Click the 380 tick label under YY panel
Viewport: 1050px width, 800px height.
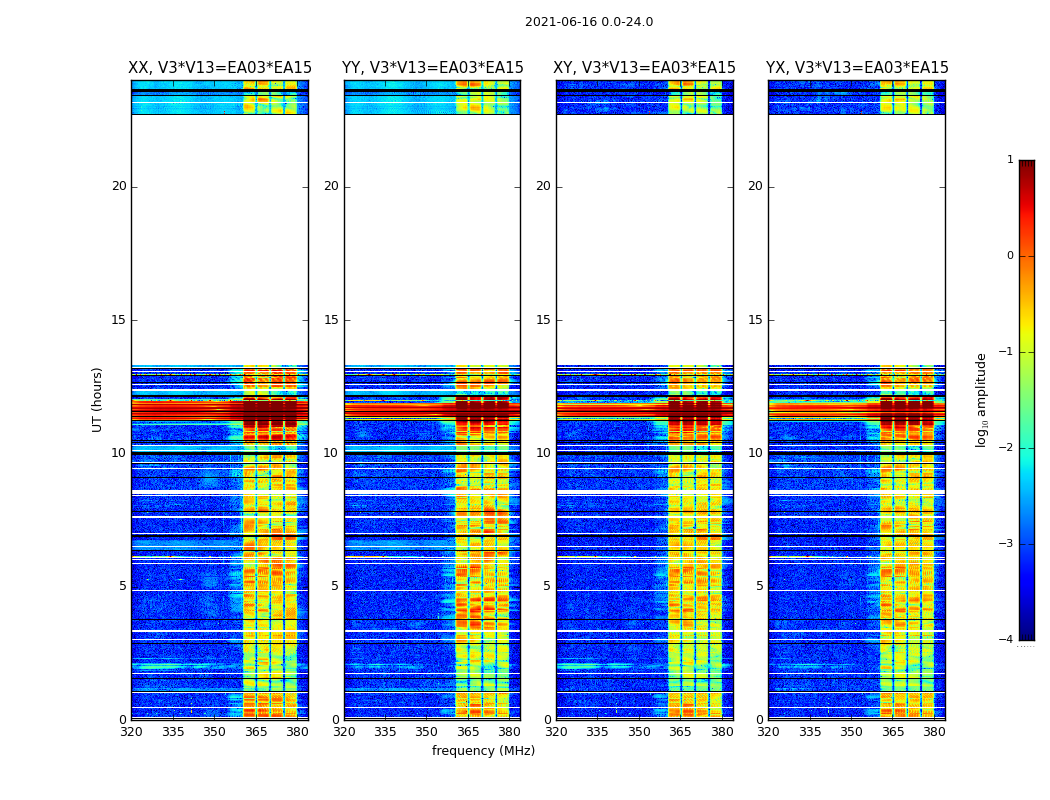pyautogui.click(x=509, y=732)
